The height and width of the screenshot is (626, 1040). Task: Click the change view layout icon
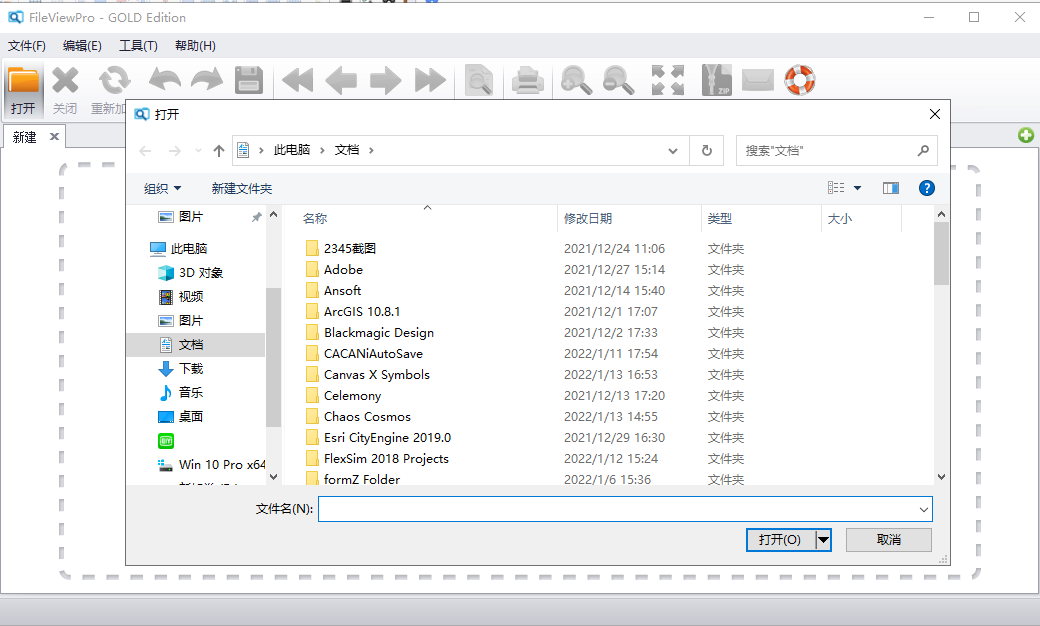pos(836,188)
